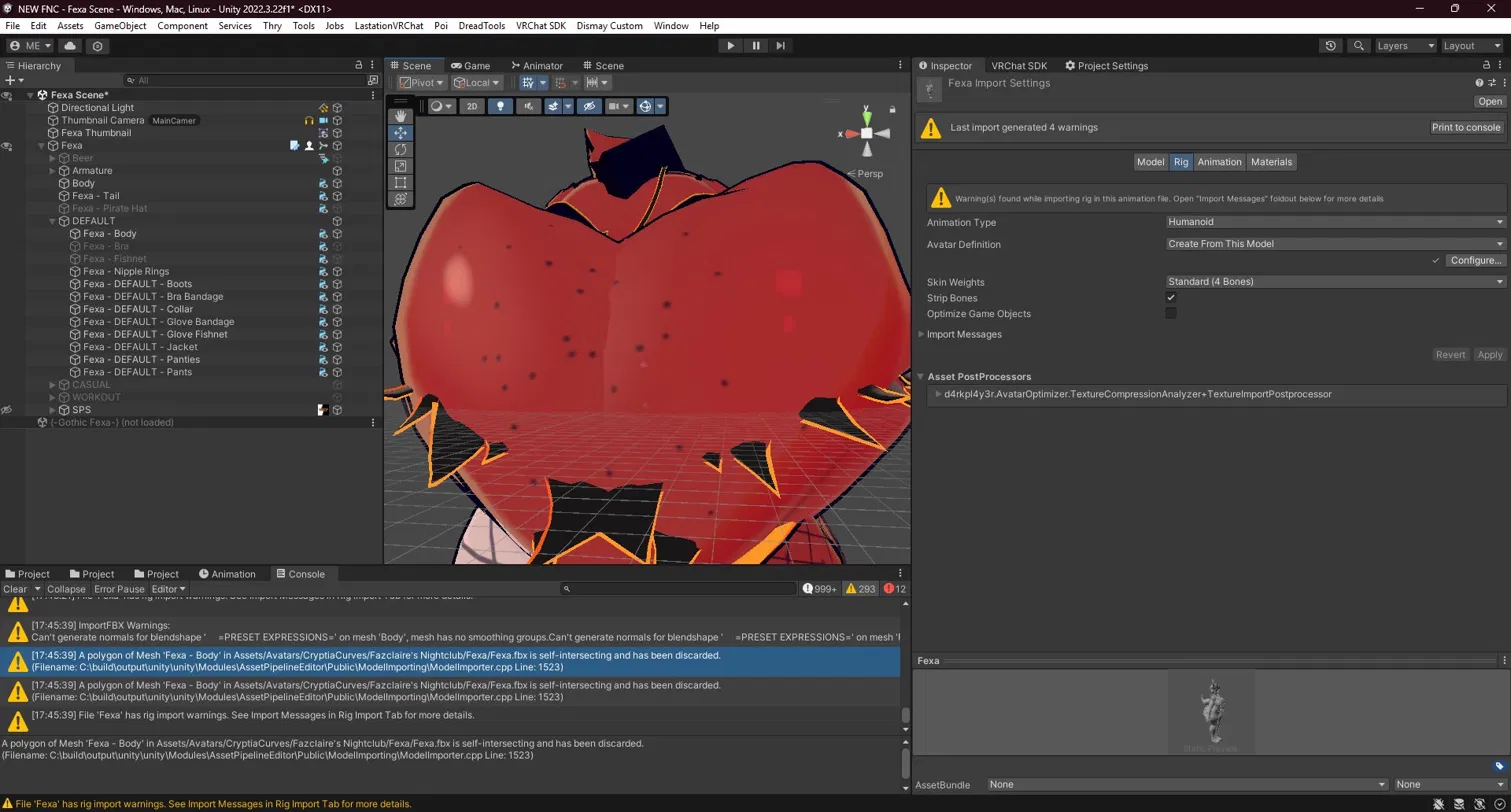Collapse the Asset PostProcessors section
This screenshot has width=1511, height=812.
click(921, 377)
